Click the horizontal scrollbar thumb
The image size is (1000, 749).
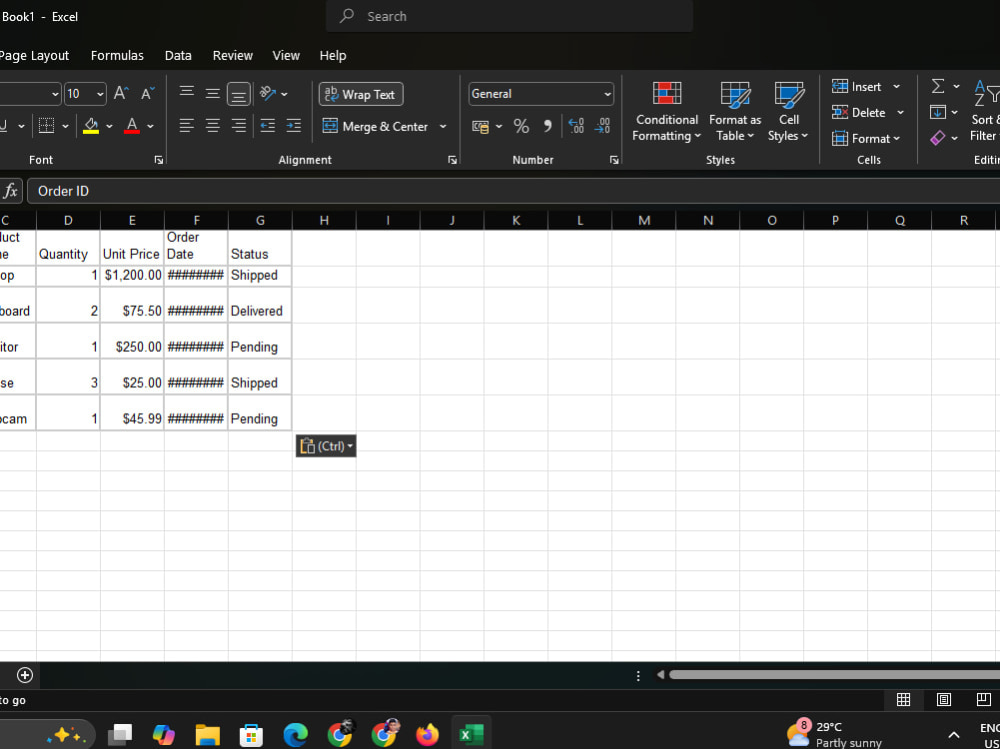coord(834,674)
